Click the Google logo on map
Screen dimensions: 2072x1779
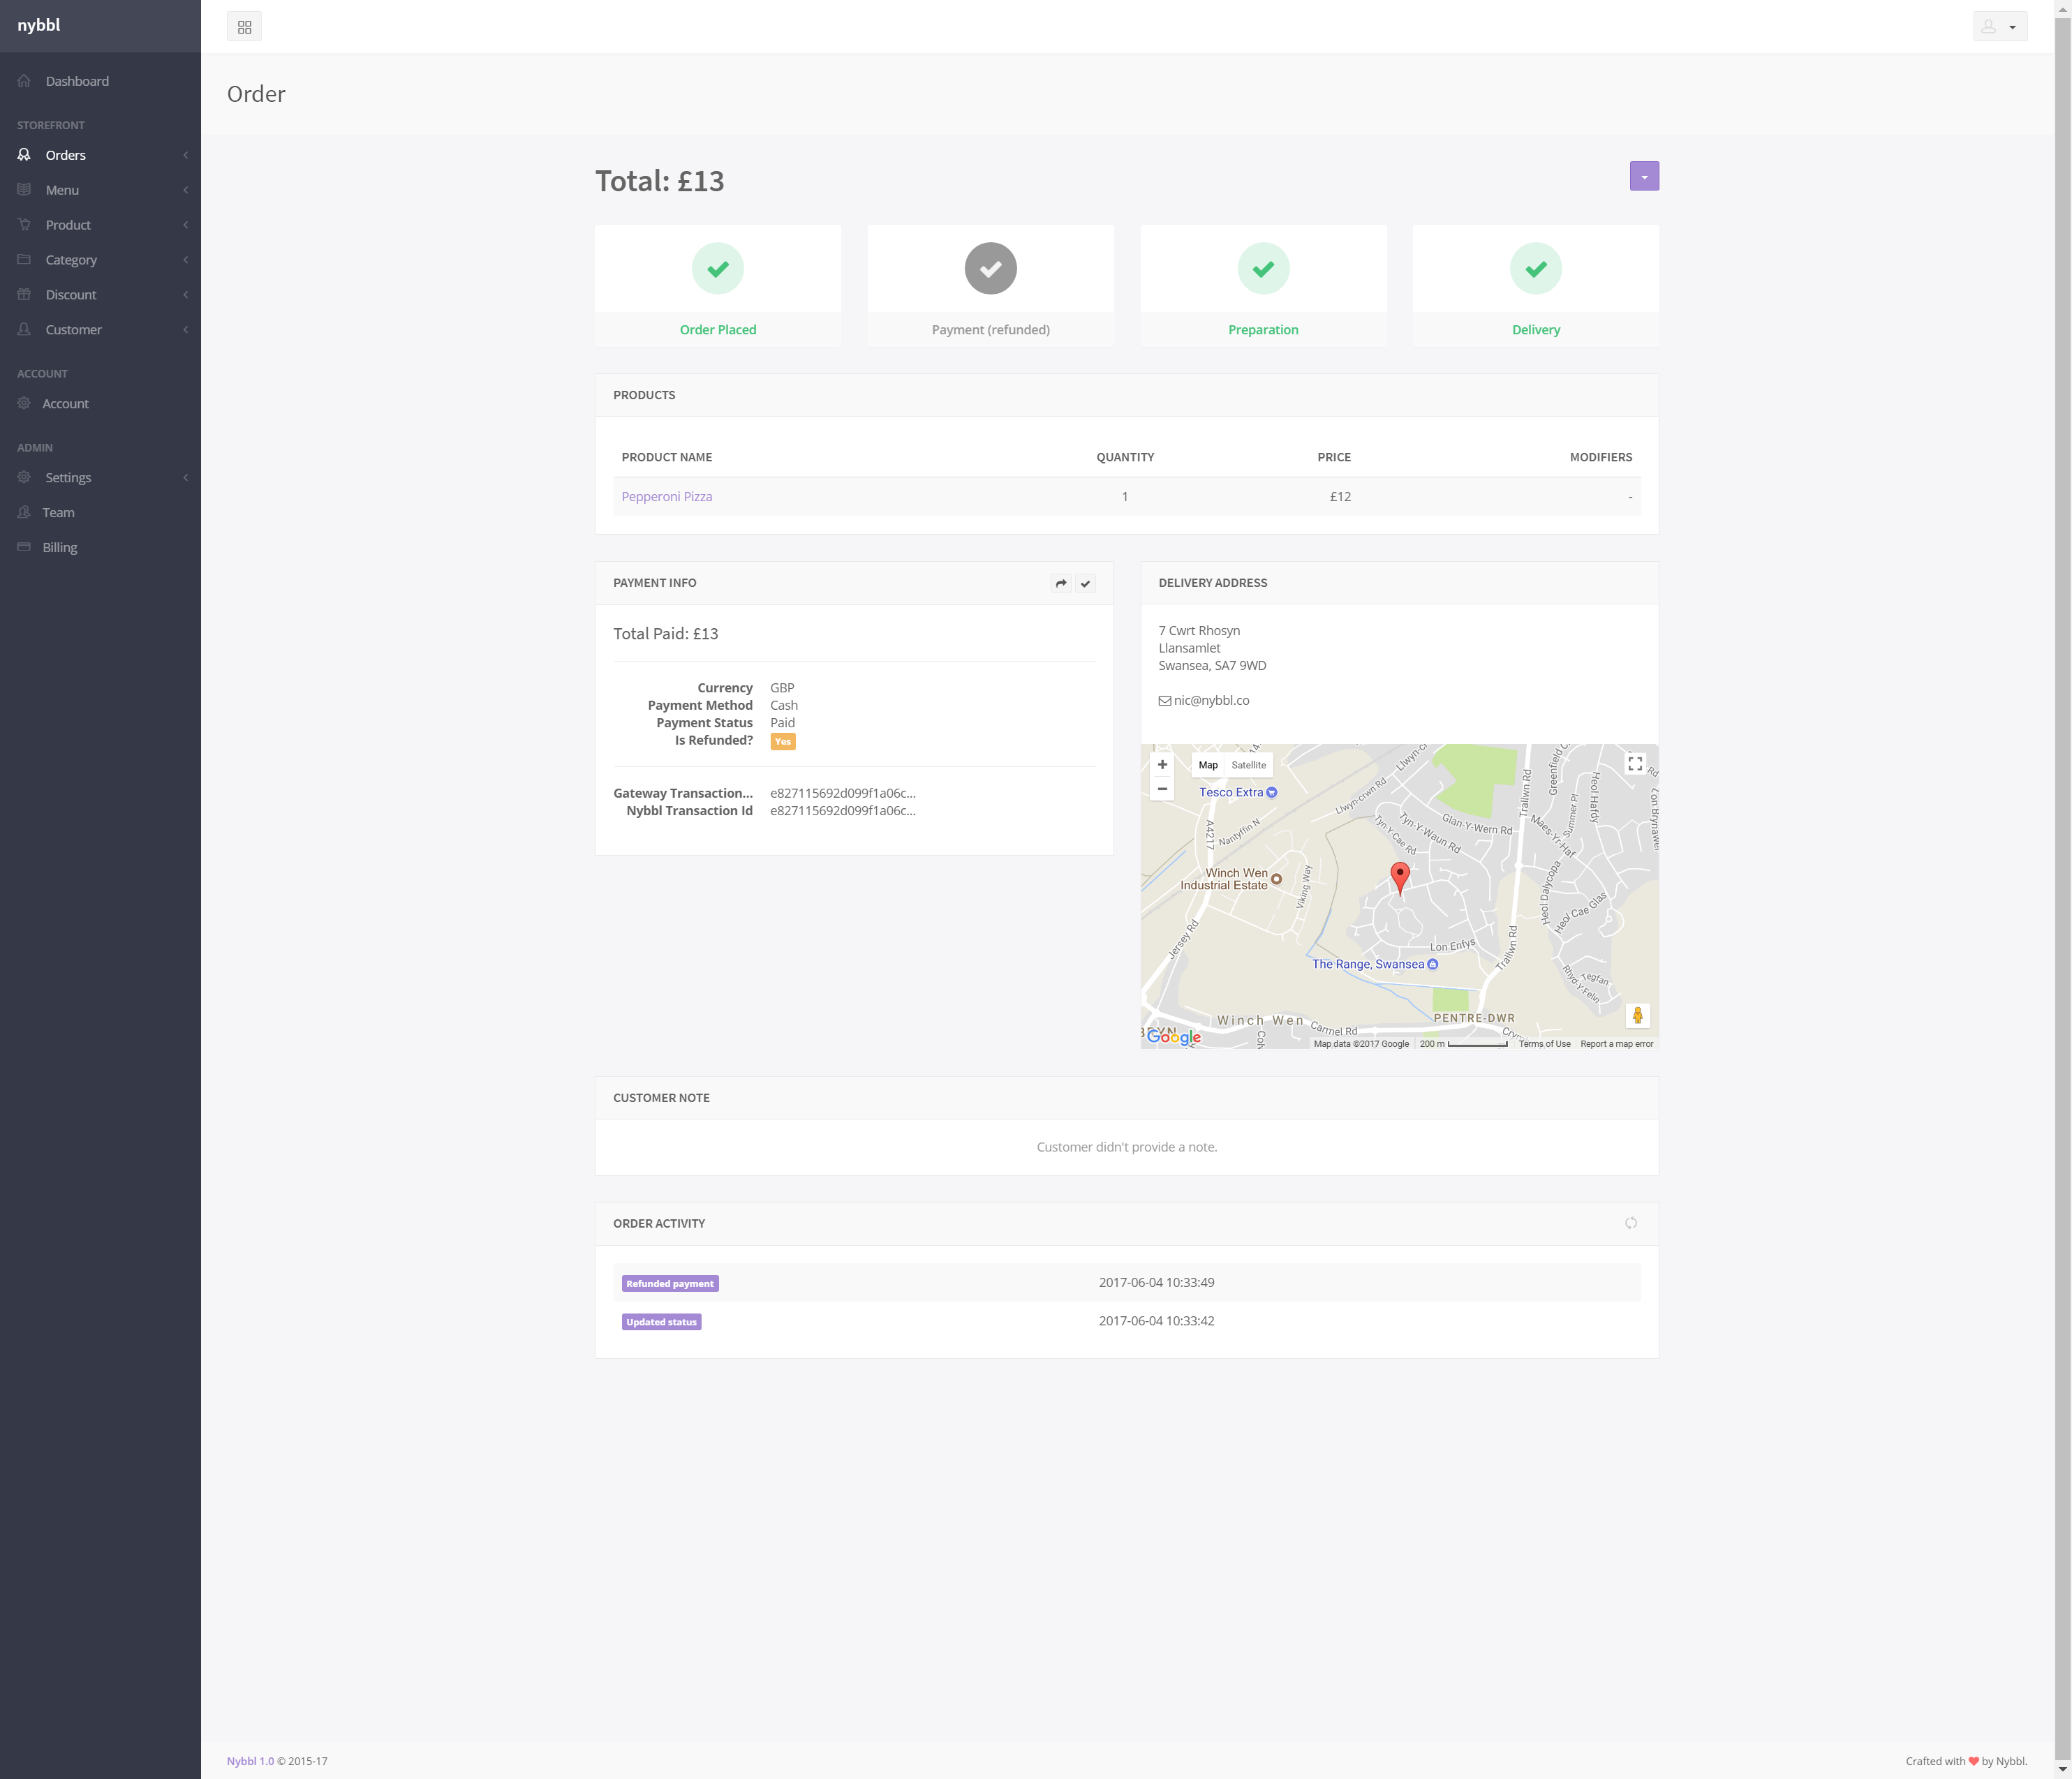point(1174,1037)
